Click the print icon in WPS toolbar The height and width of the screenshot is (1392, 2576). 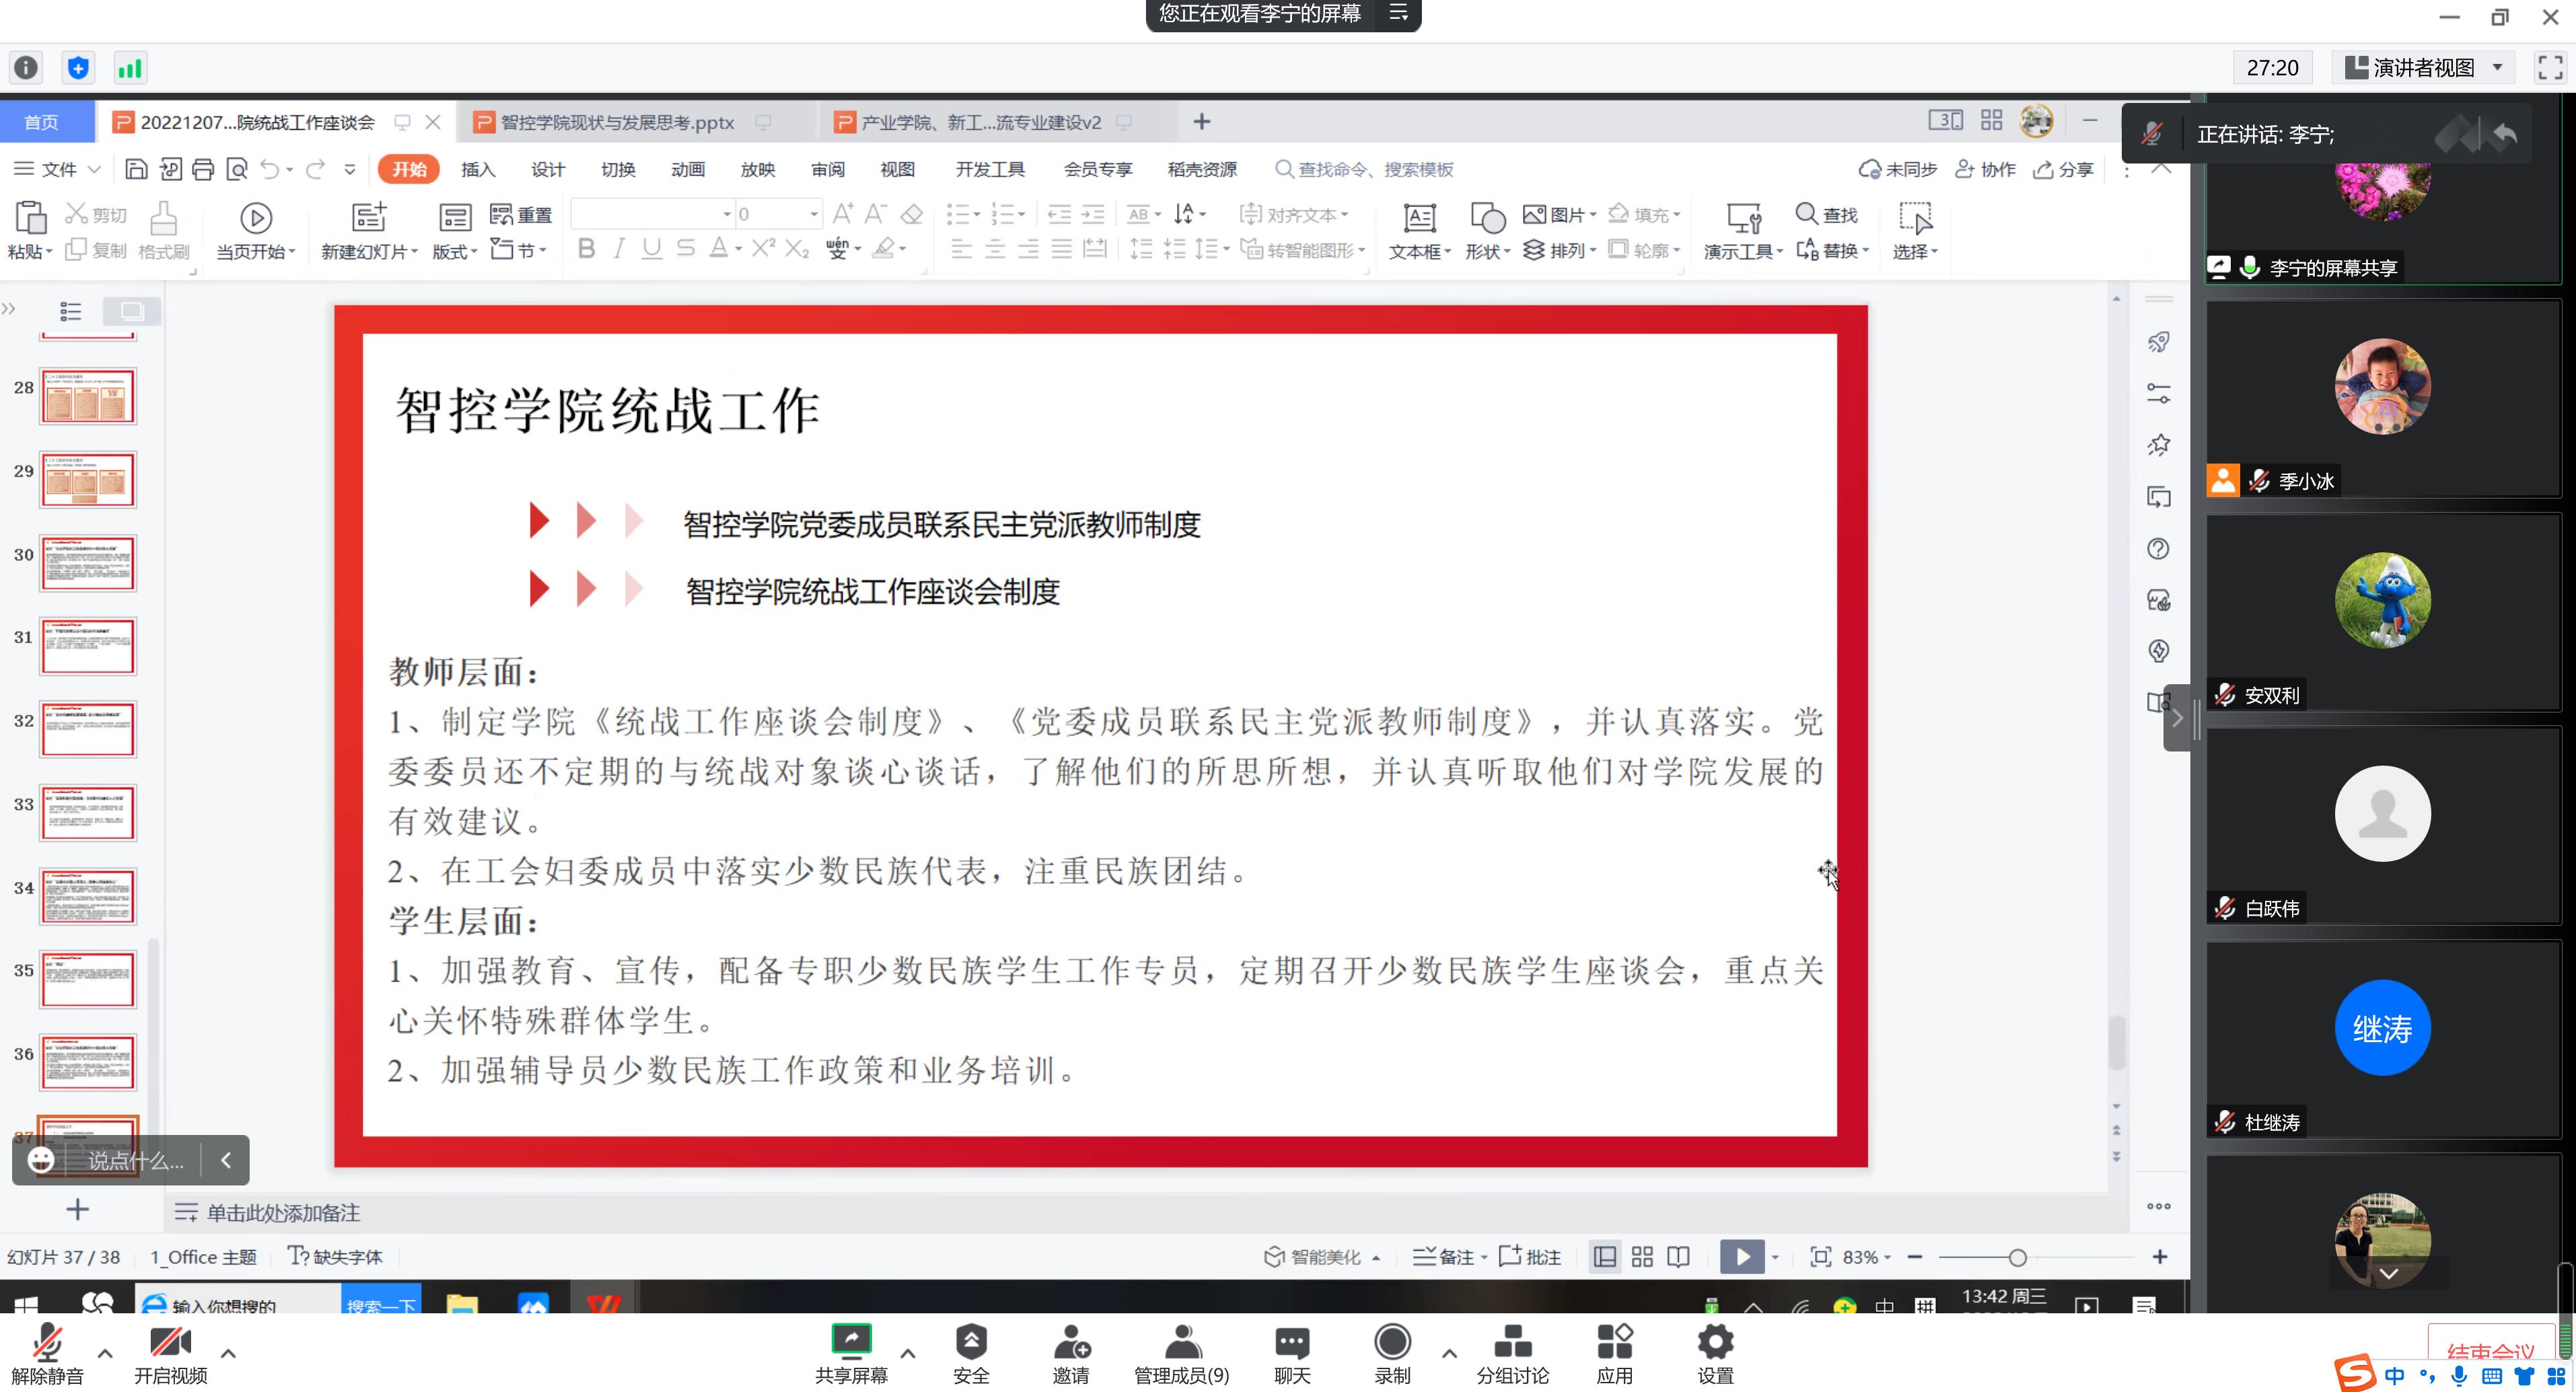pos(203,169)
